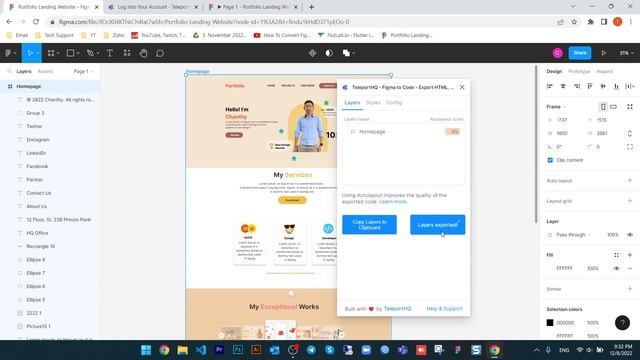
Task: Open Fill styles icon (four dots)
Action: tap(616, 255)
